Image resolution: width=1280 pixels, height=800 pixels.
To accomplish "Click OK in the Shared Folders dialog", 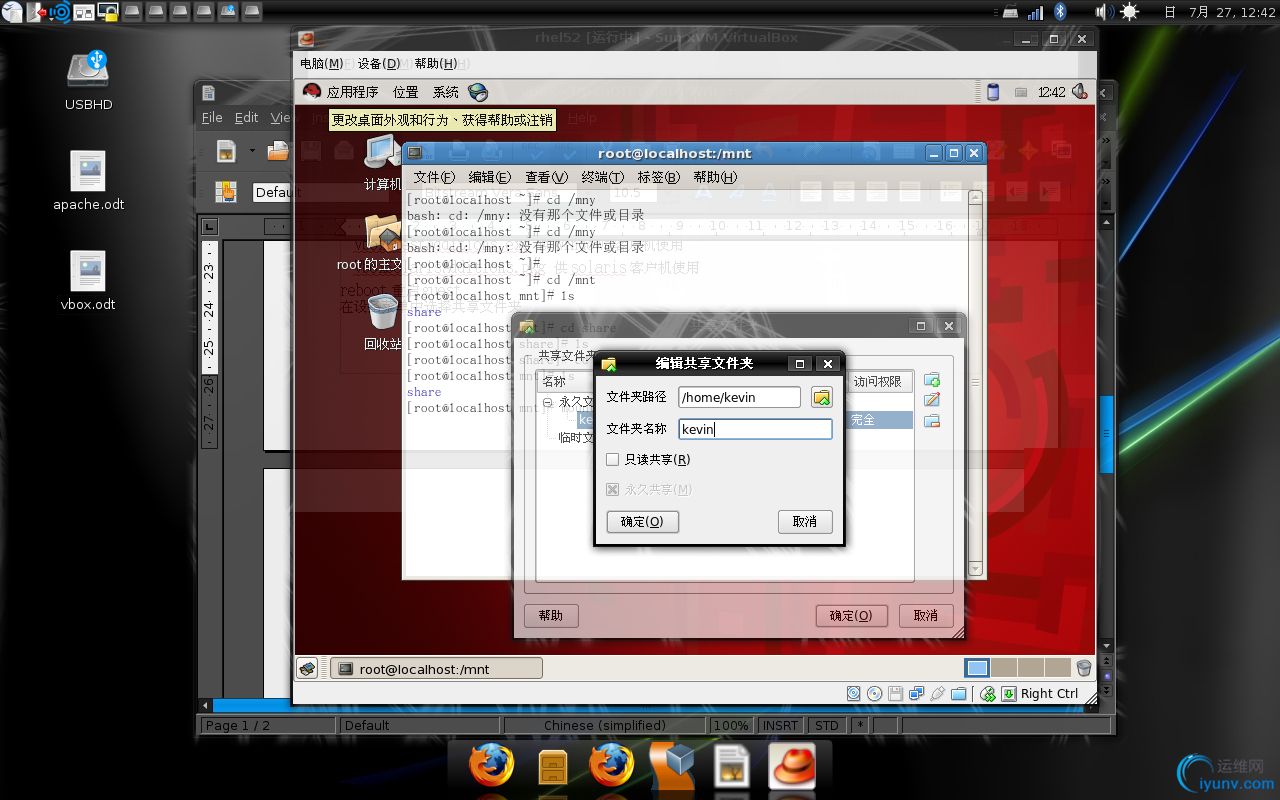I will coord(851,616).
